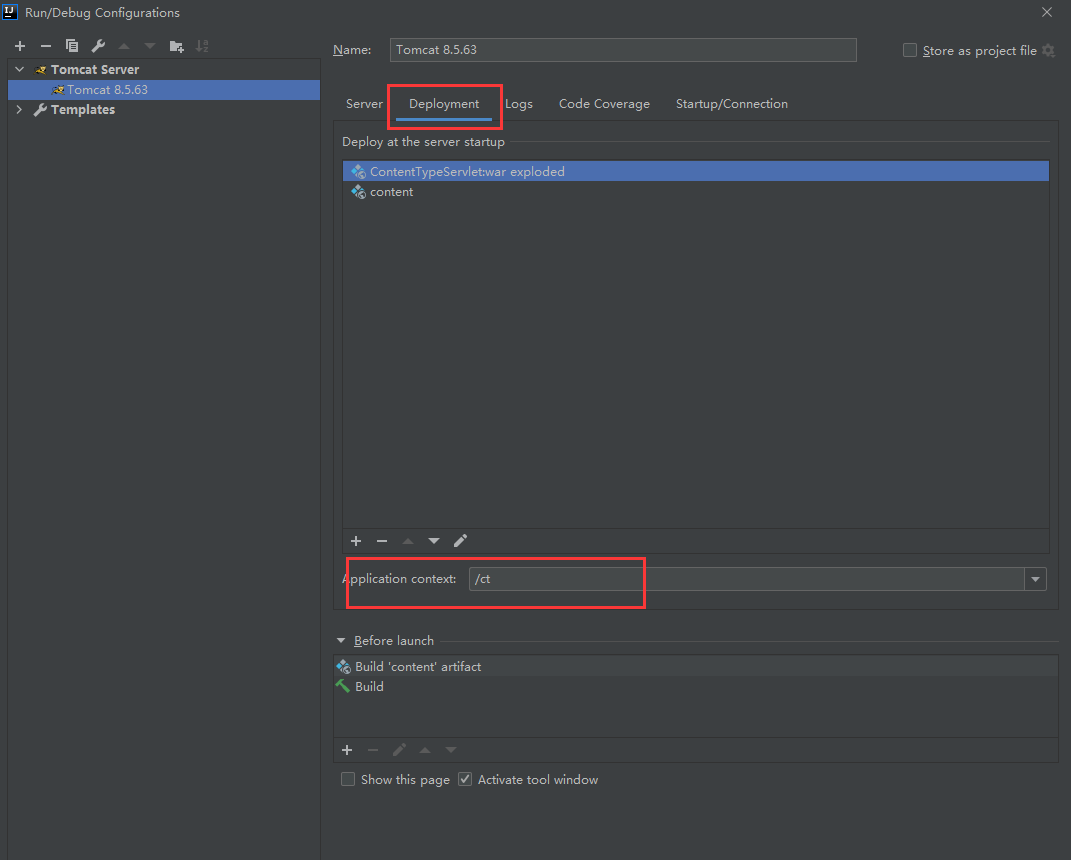Viewport: 1071px width, 860px height.
Task: Open Application context dropdown arrow
Action: pos(1035,579)
